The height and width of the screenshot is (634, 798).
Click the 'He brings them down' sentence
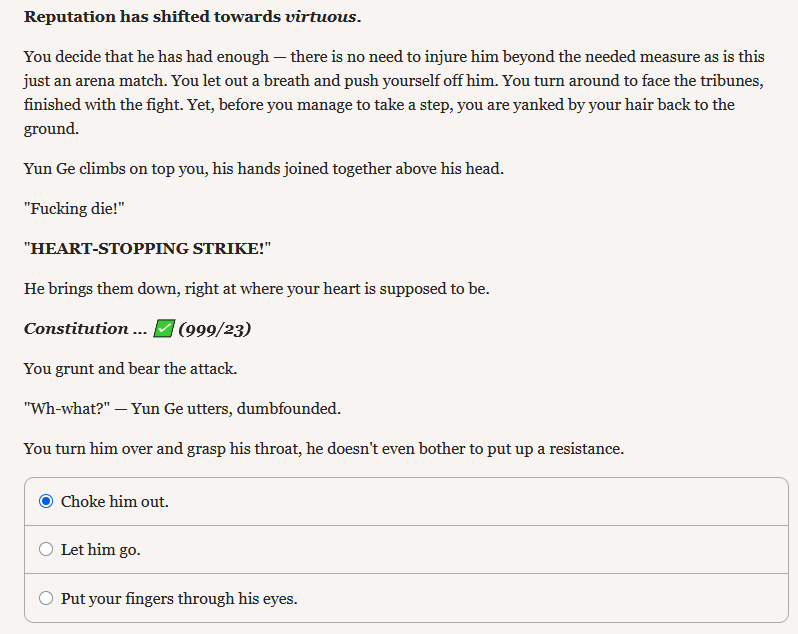pos(256,289)
